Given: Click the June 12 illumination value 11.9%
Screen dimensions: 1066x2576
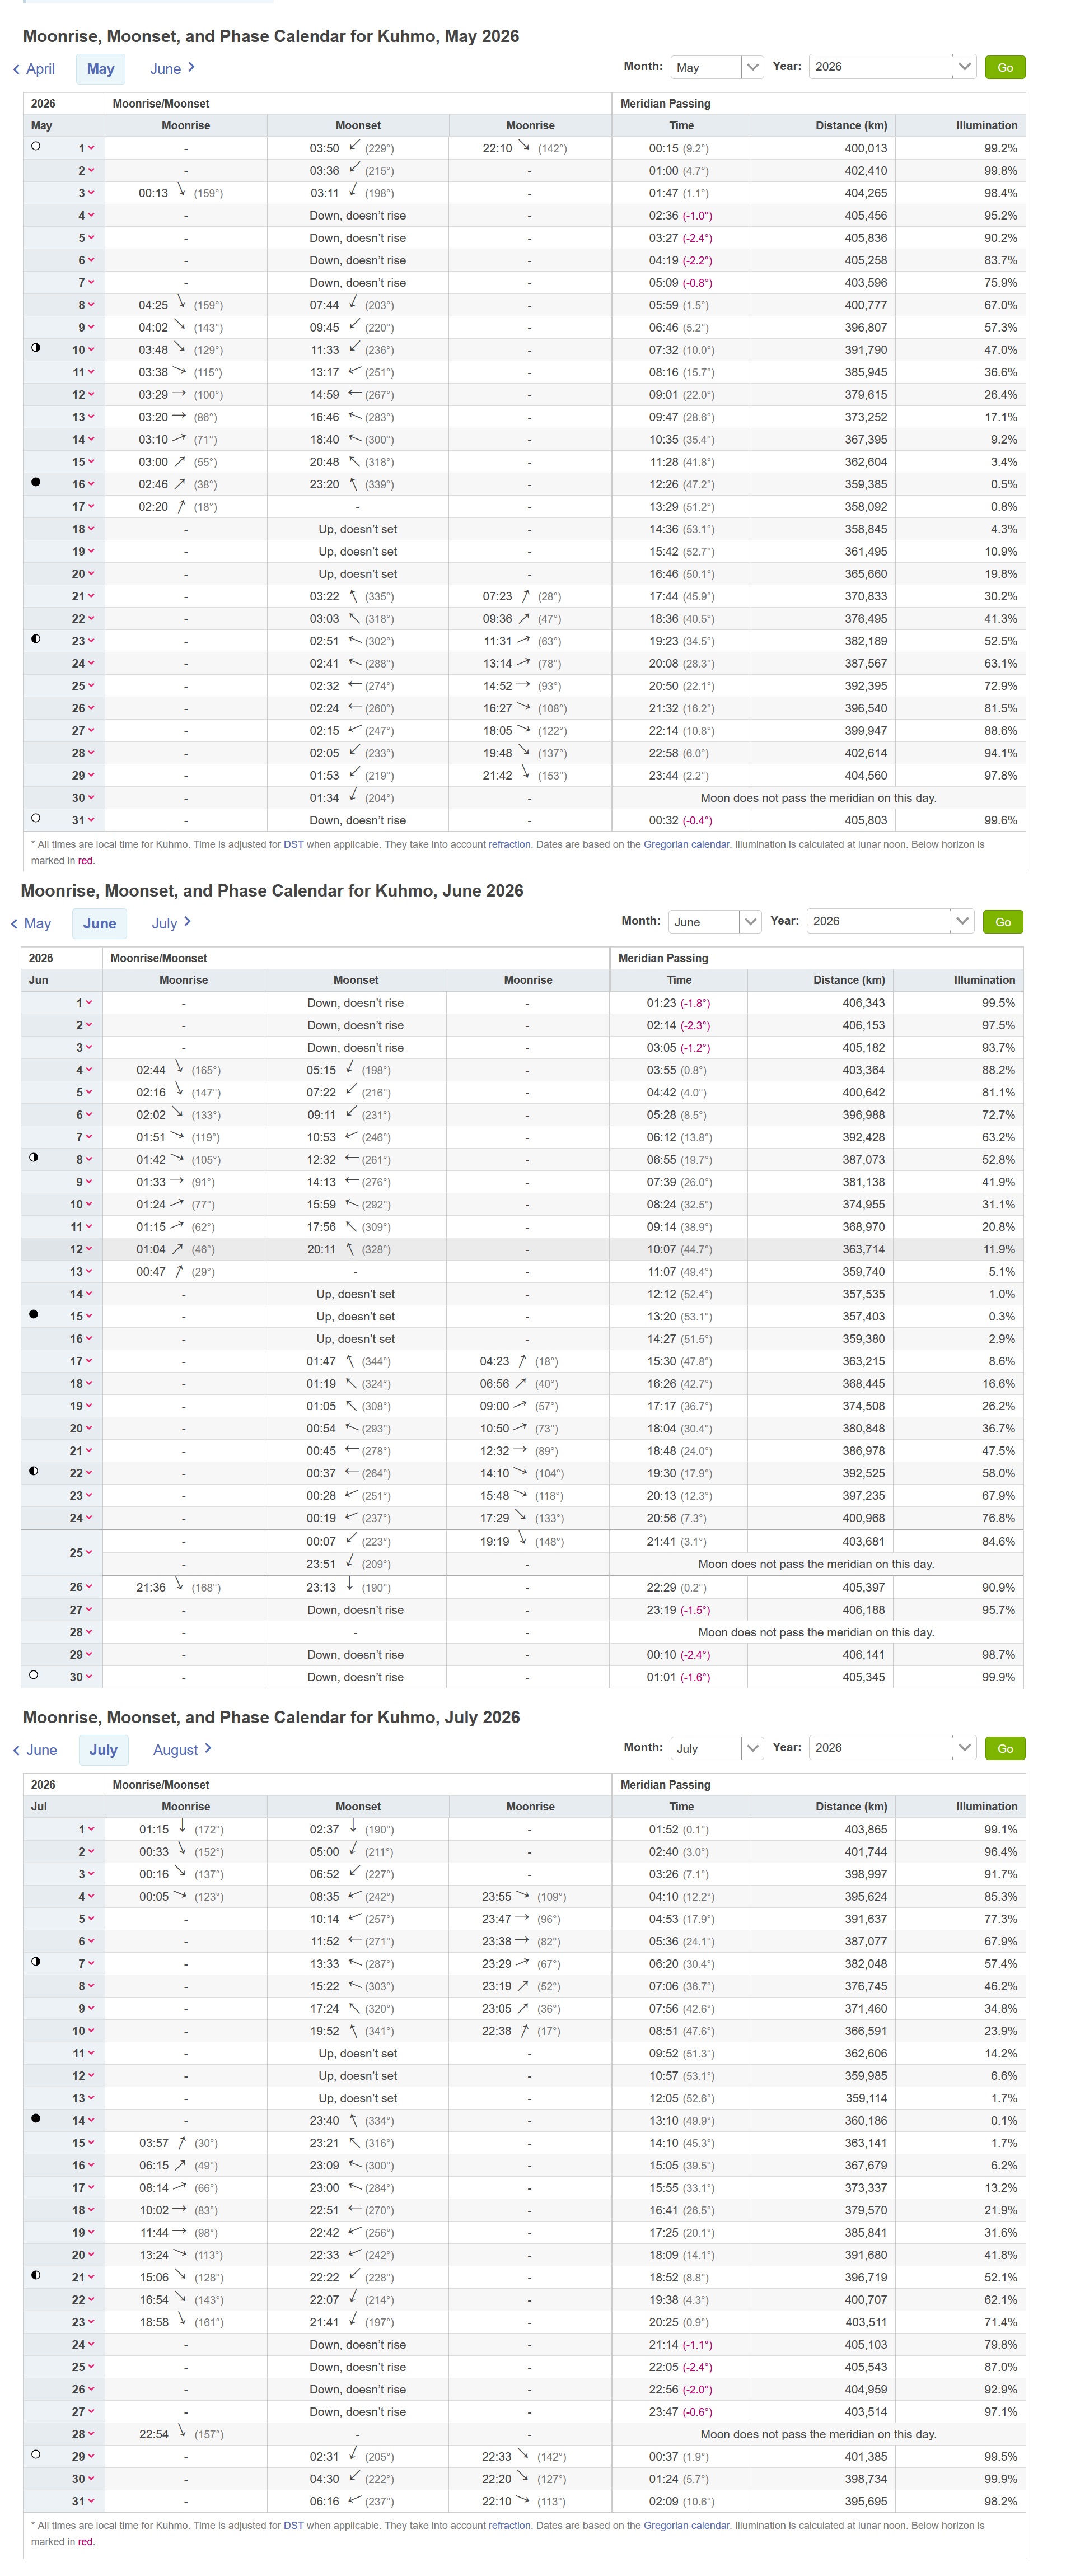Looking at the screenshot, I should pos(998,1249).
